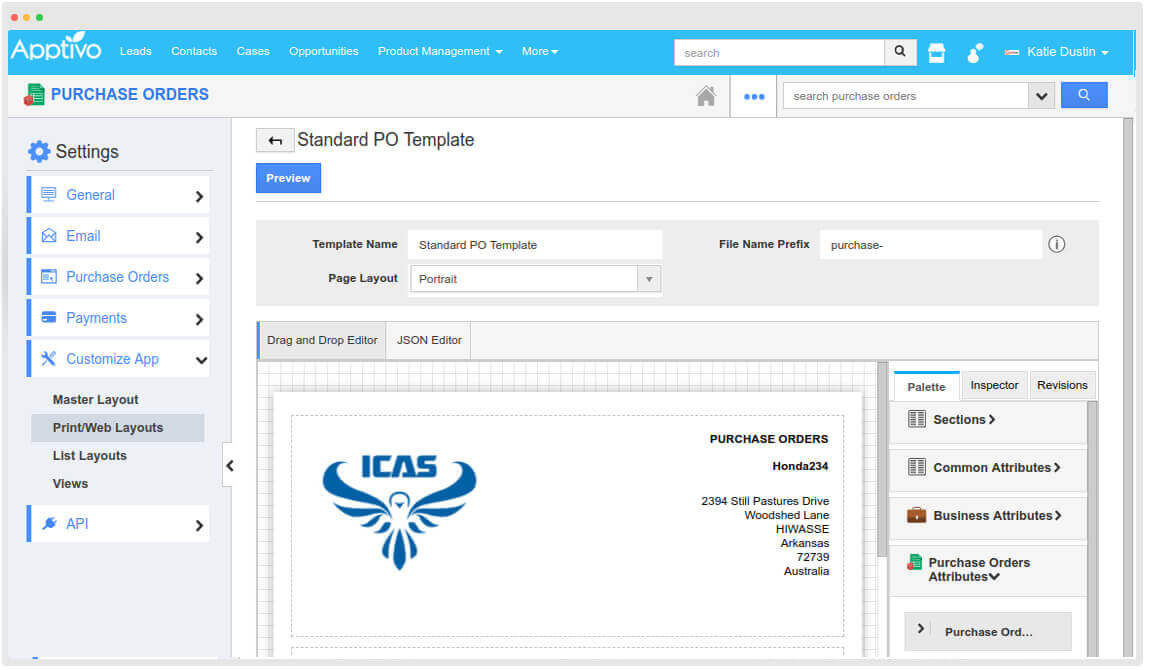Open the home icon in the header bar

pyautogui.click(x=708, y=96)
